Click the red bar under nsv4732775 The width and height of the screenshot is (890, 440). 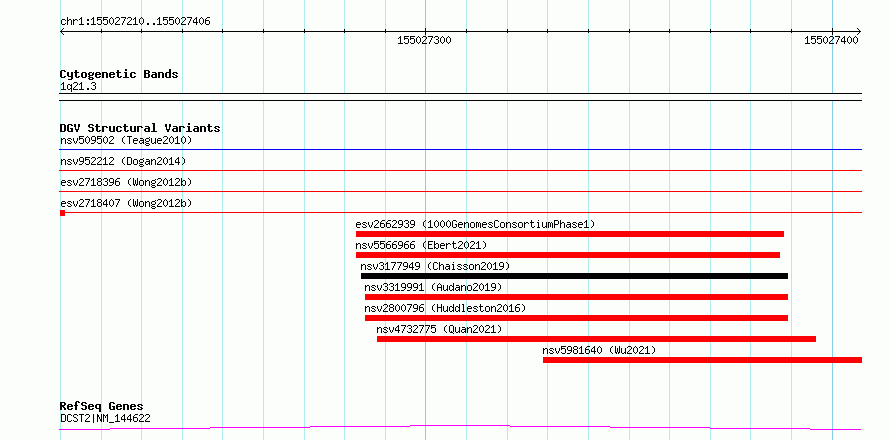point(596,339)
